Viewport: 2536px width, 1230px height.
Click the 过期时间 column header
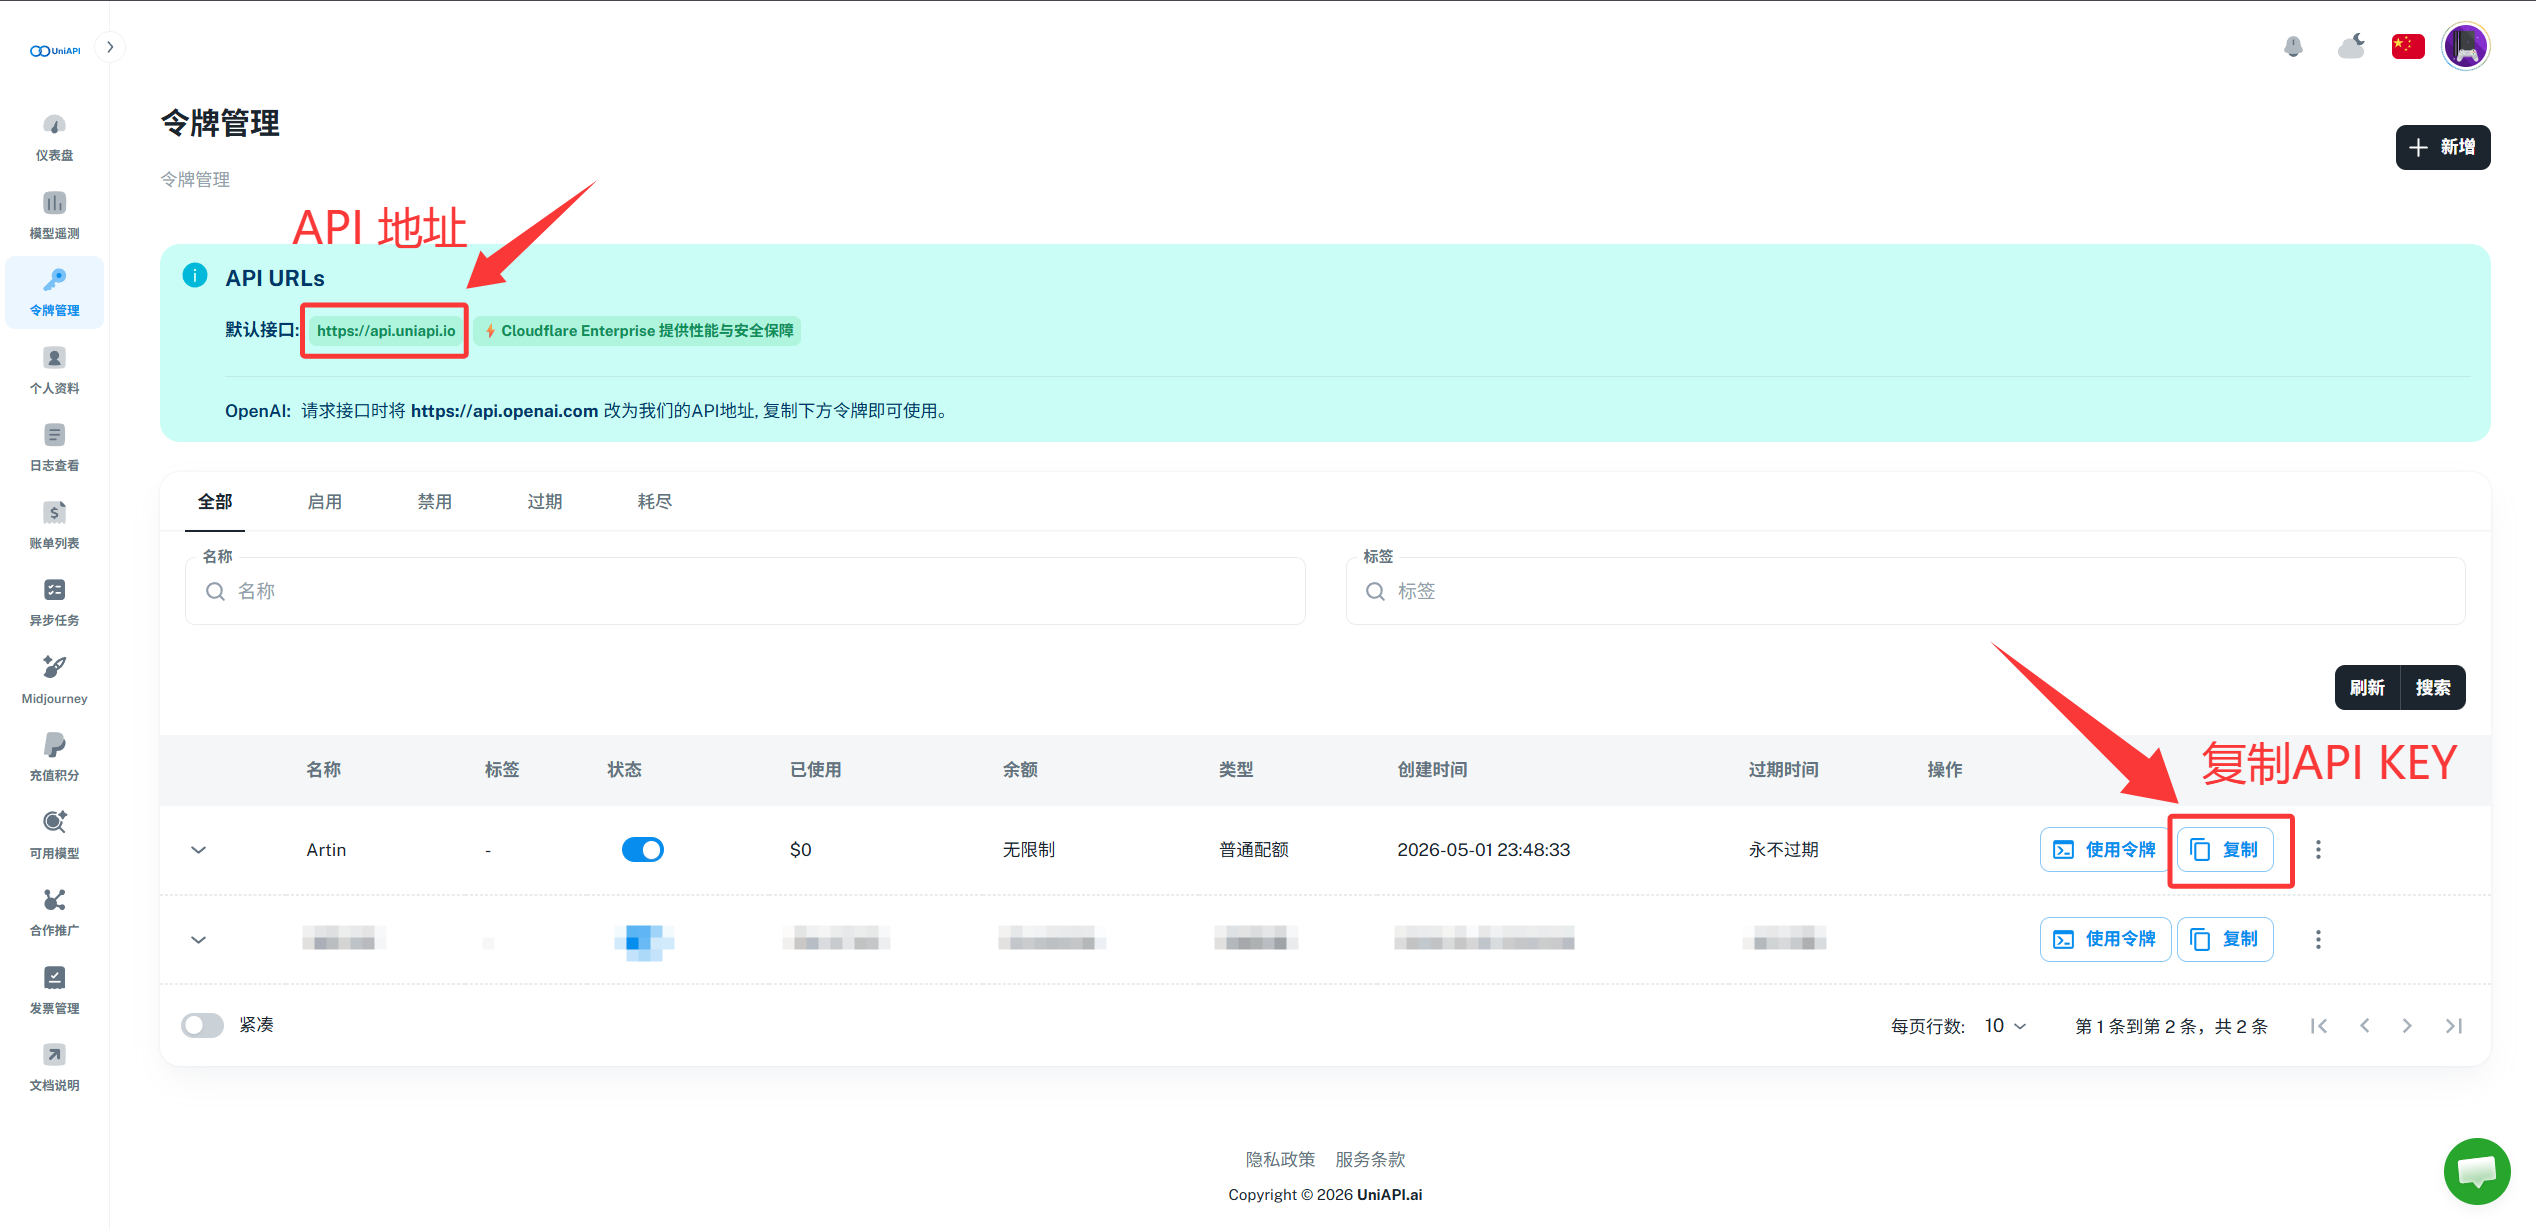pyautogui.click(x=1783, y=770)
